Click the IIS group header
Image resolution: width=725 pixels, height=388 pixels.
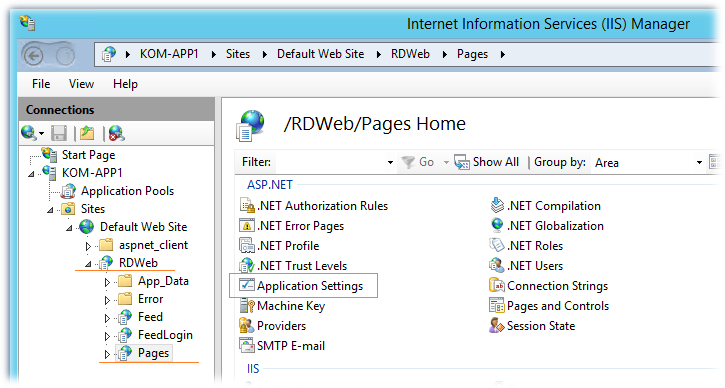pyautogui.click(x=253, y=369)
